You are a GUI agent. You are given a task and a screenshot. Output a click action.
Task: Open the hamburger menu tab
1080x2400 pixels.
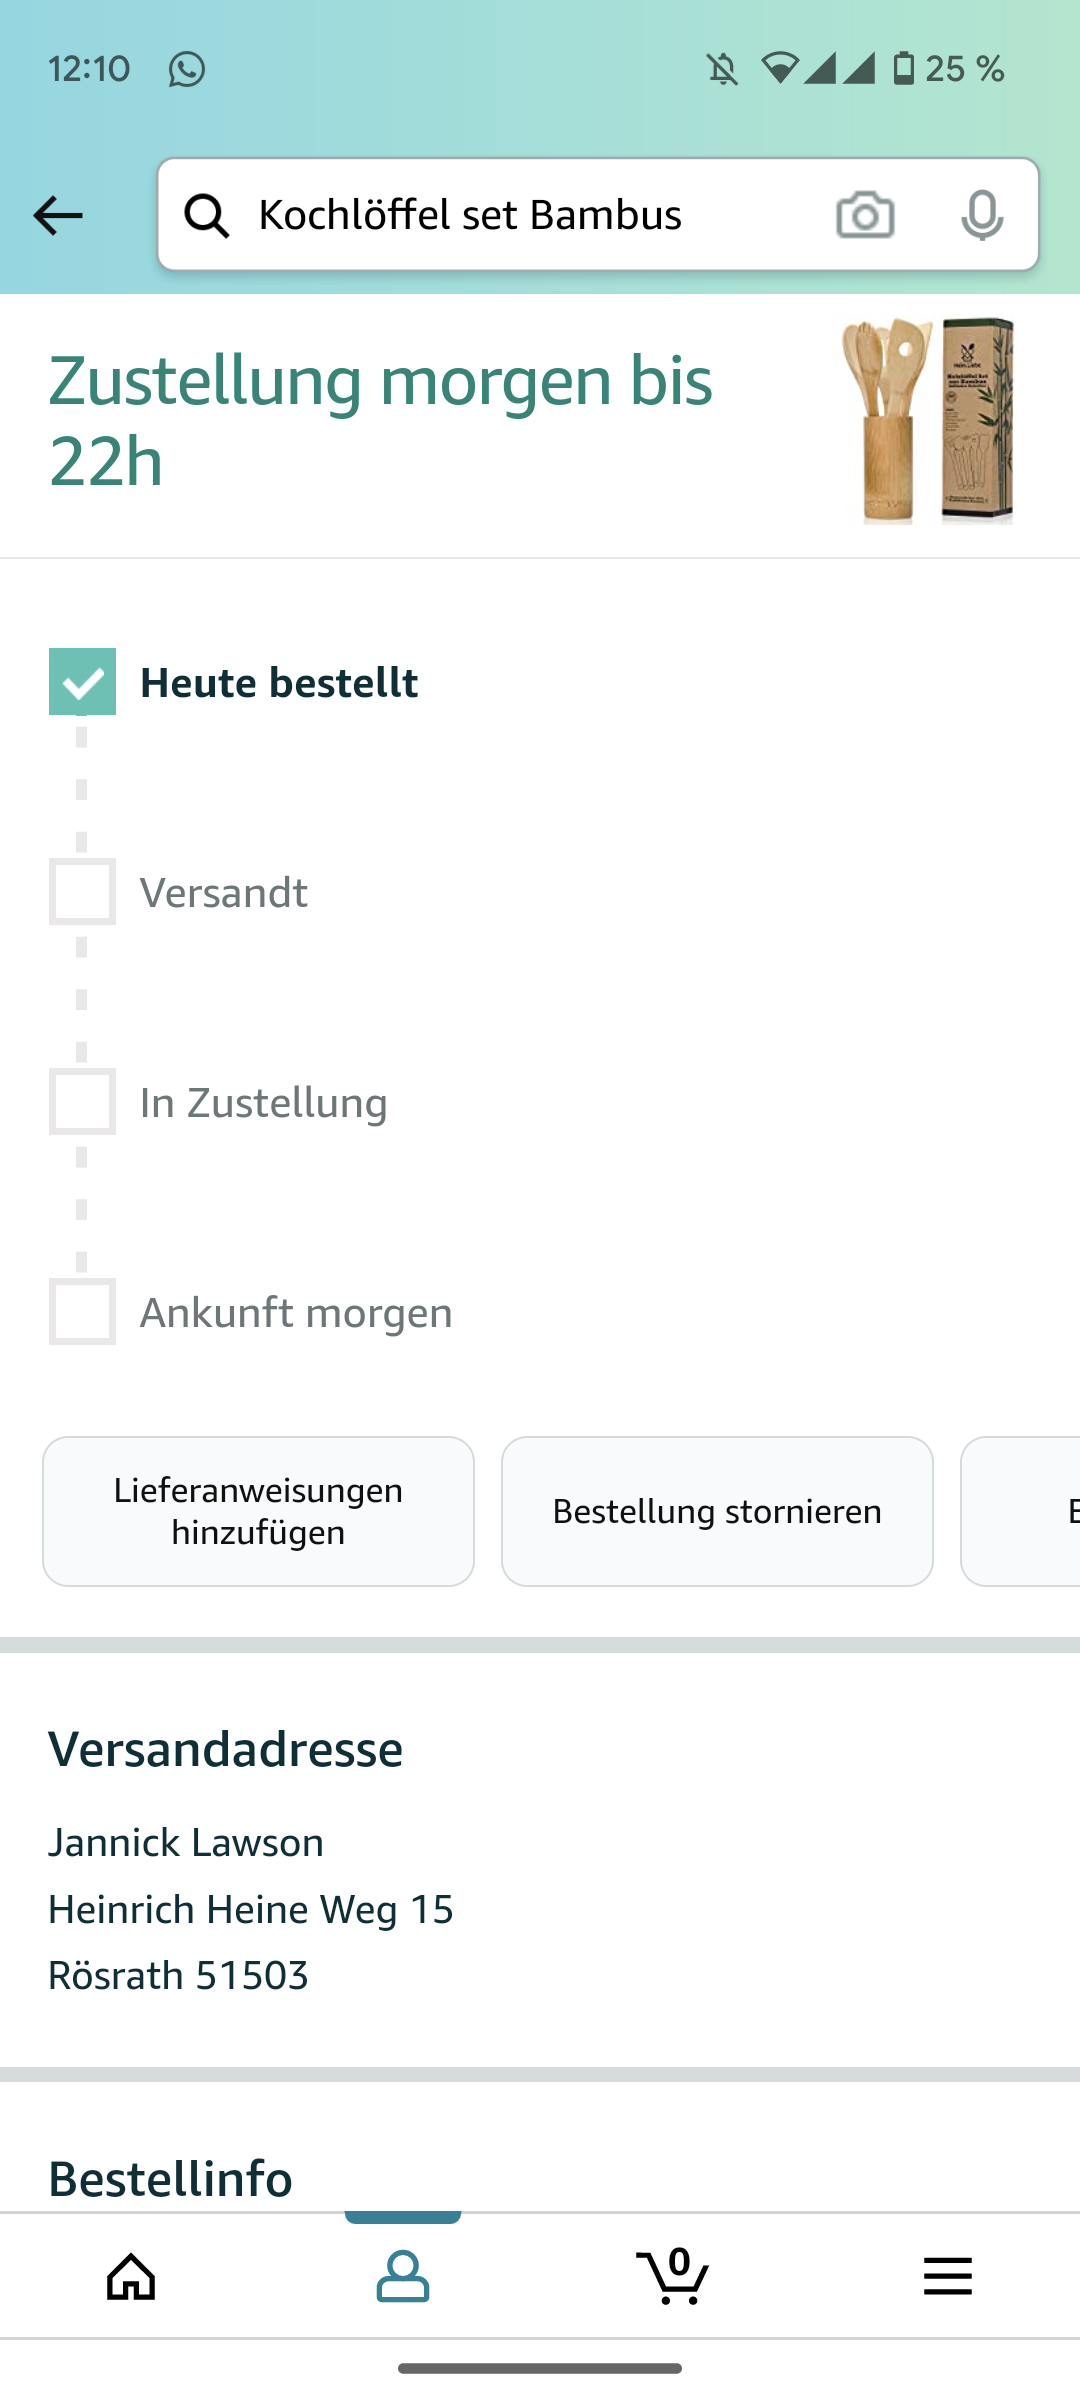coord(947,2277)
